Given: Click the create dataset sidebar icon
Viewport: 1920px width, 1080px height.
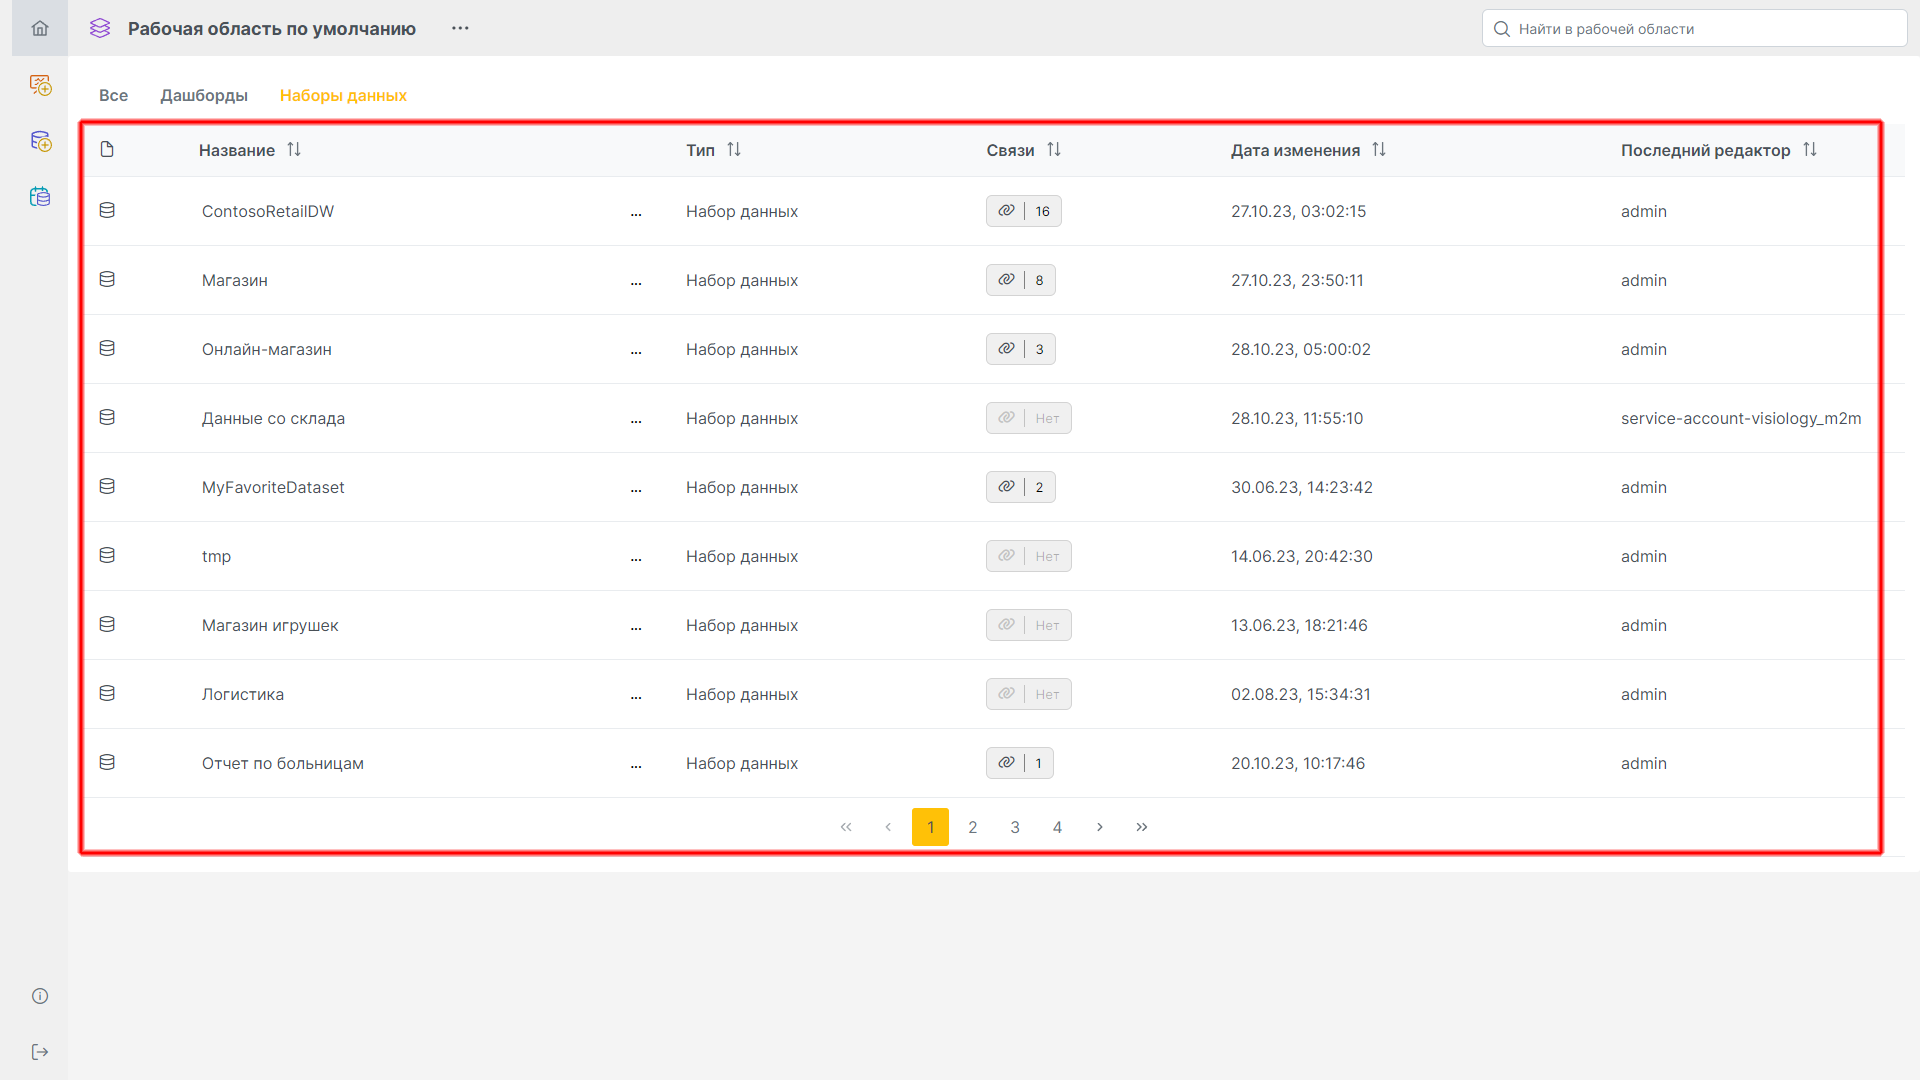Looking at the screenshot, I should (40, 141).
